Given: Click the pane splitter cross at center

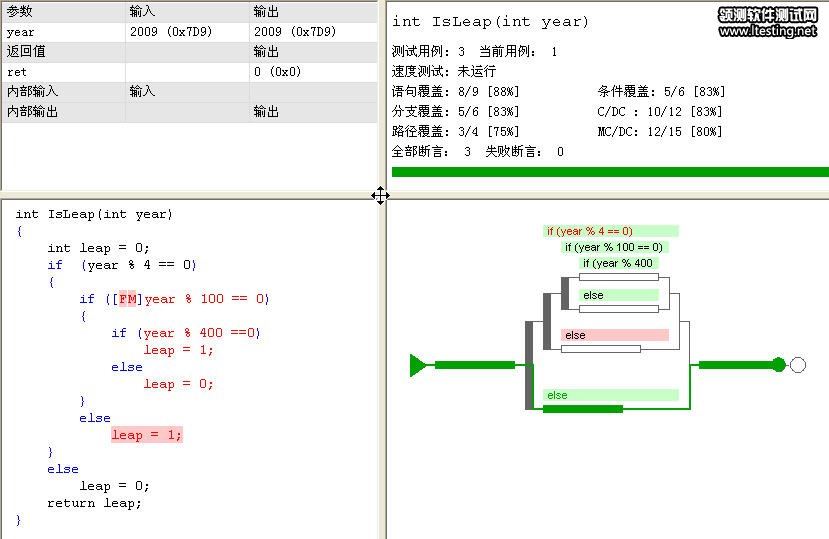Looking at the screenshot, I should click(381, 195).
